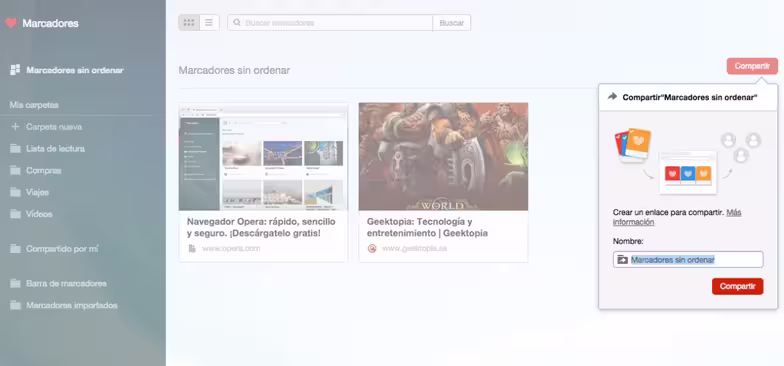This screenshot has width=784, height=366.
Task: Open the Geektopia bookmark thumbnail
Action: 443,156
